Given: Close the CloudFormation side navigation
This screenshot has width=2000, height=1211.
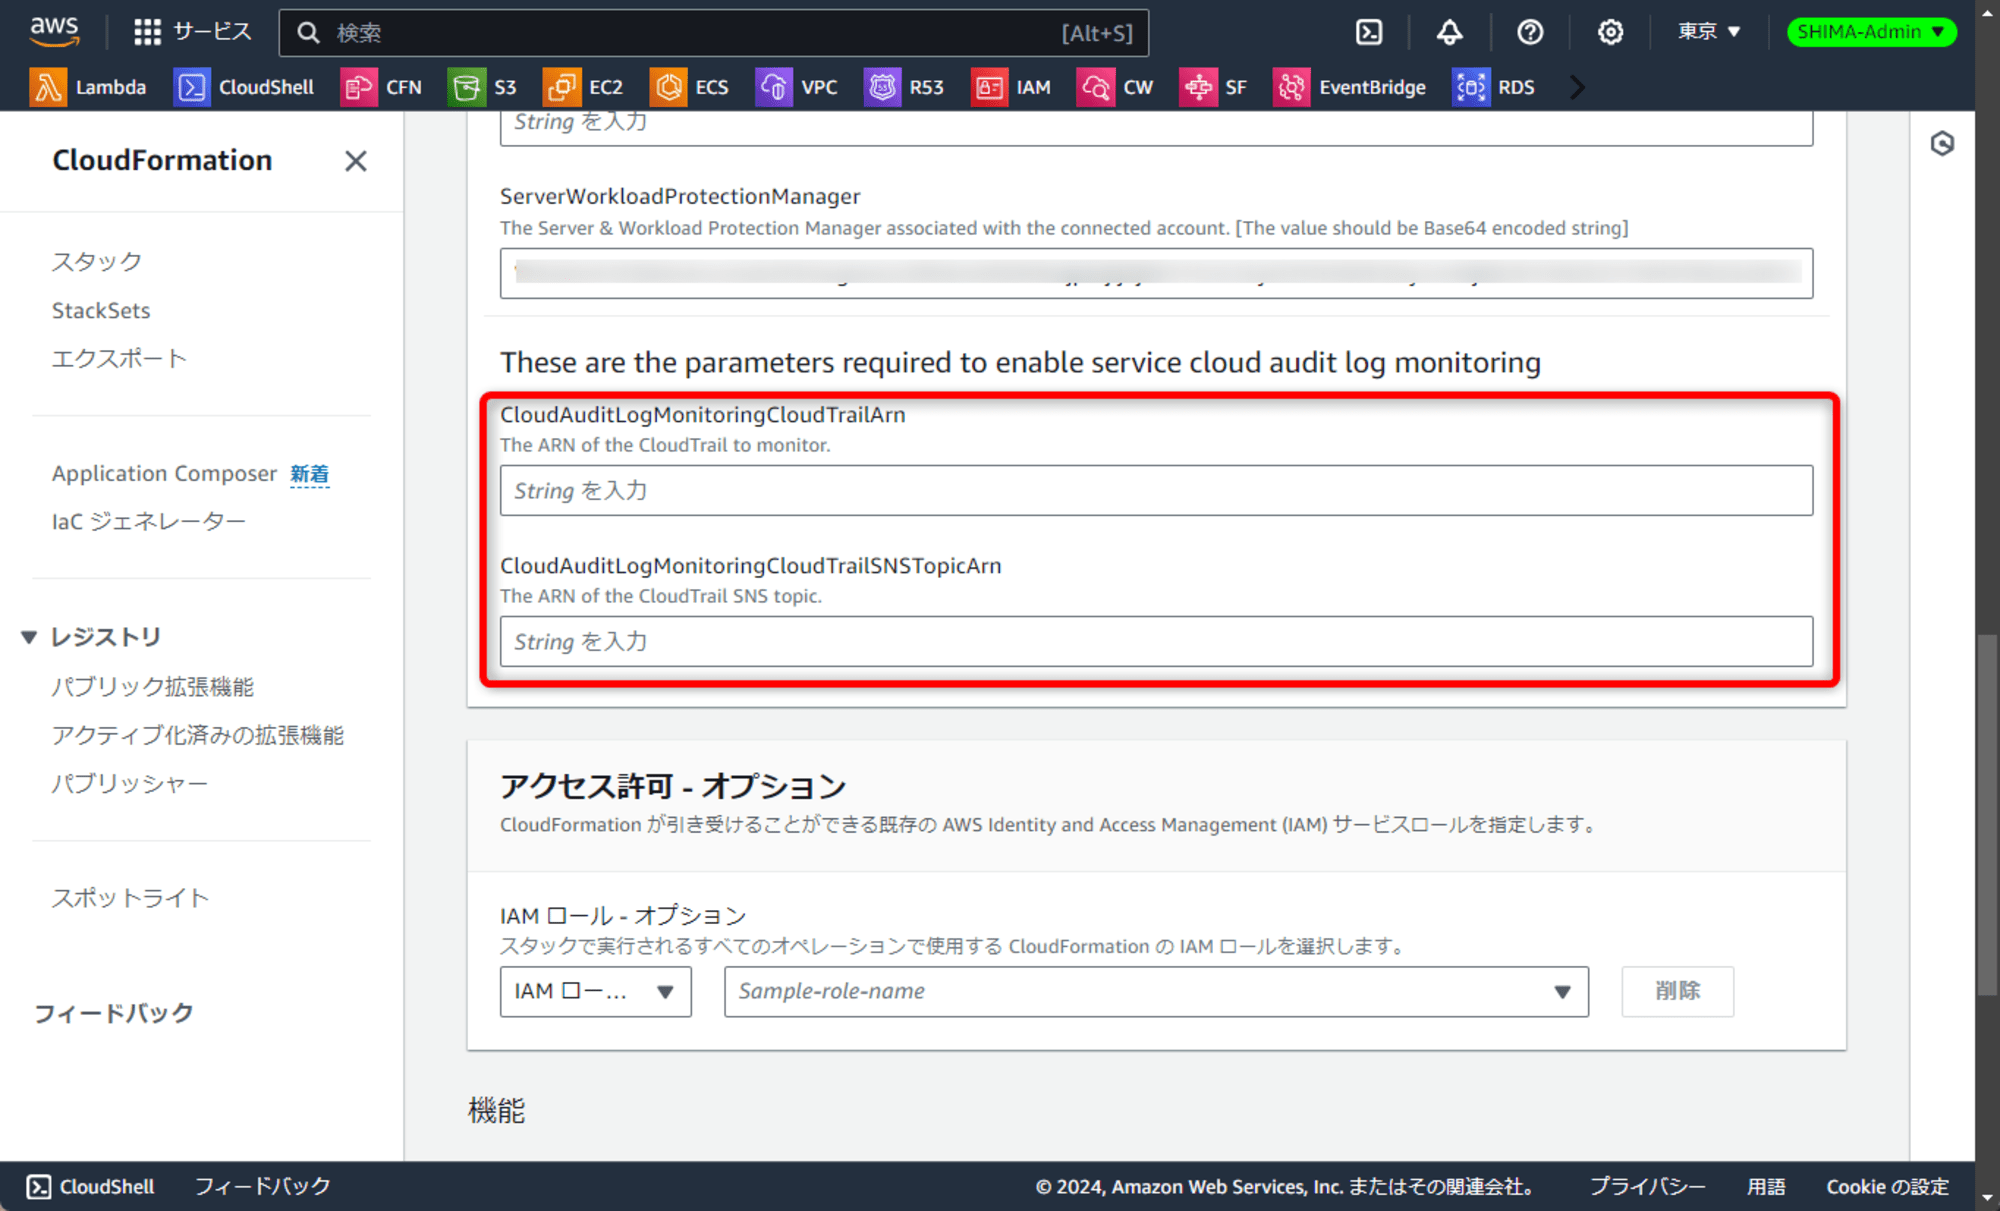Looking at the screenshot, I should (x=355, y=160).
